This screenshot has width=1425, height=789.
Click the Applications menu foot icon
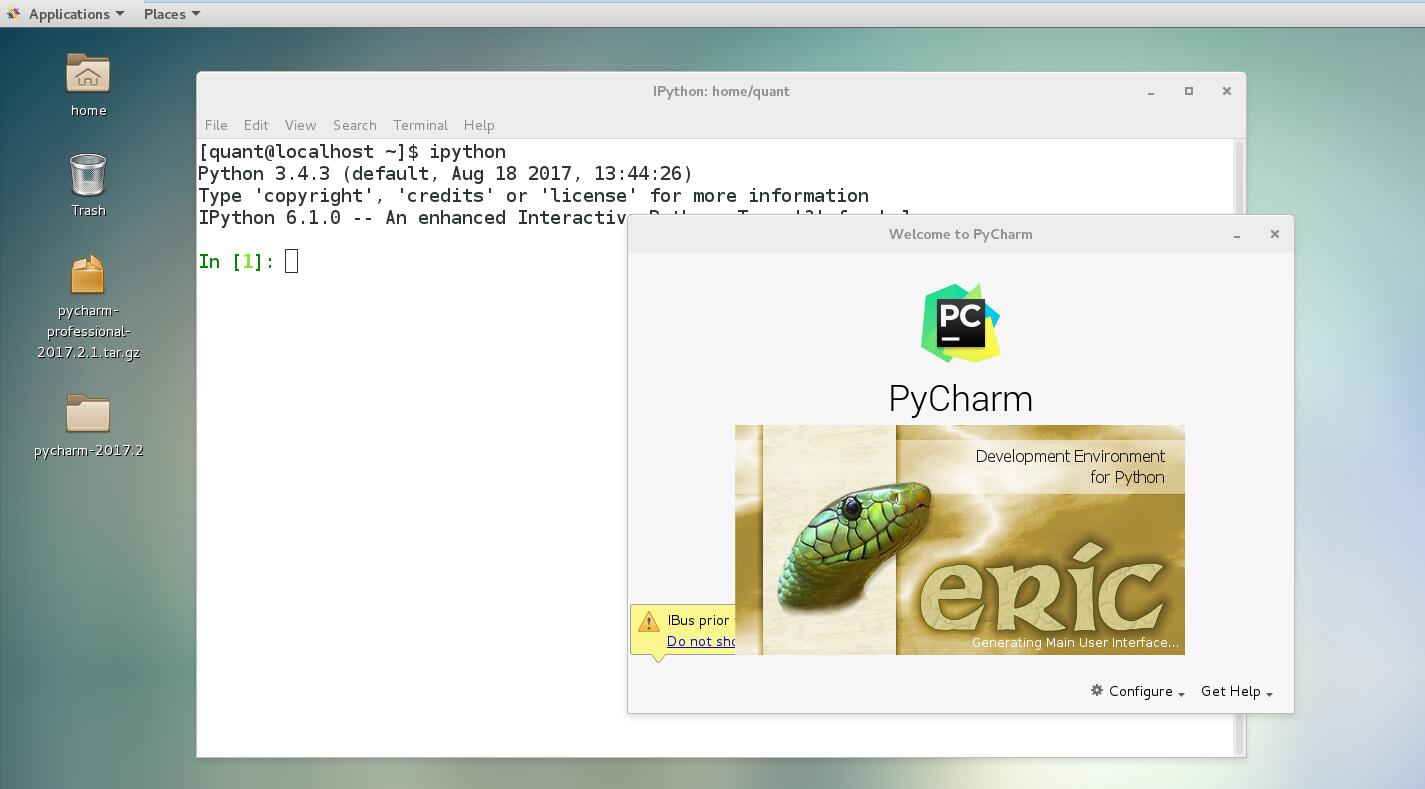[13, 14]
